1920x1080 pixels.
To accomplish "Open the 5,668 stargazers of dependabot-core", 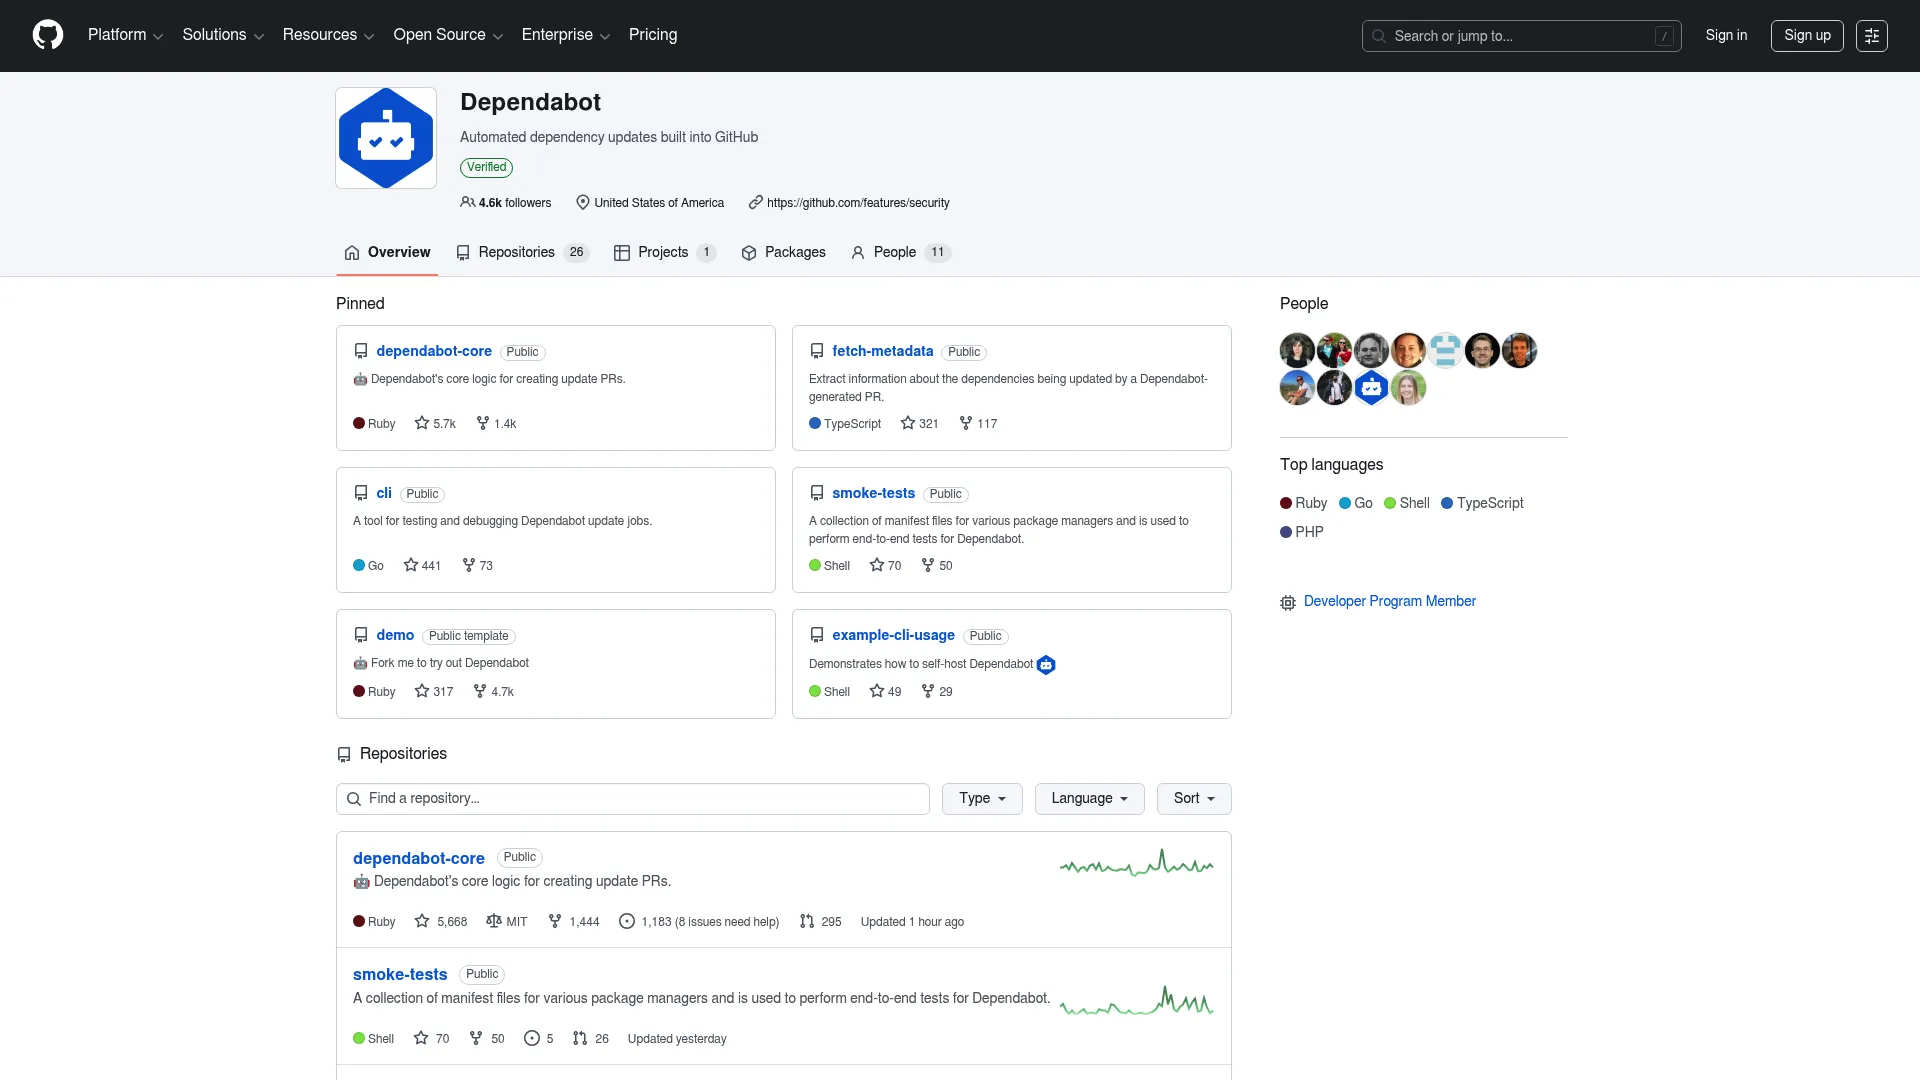I will click(441, 921).
